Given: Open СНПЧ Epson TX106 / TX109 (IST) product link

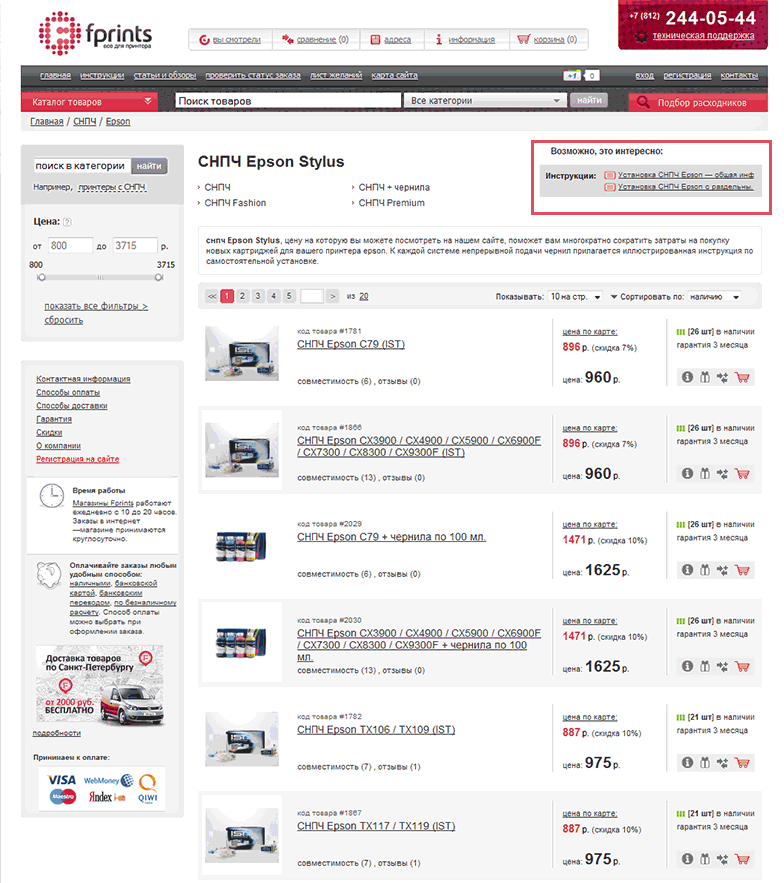Looking at the screenshot, I should [x=376, y=729].
